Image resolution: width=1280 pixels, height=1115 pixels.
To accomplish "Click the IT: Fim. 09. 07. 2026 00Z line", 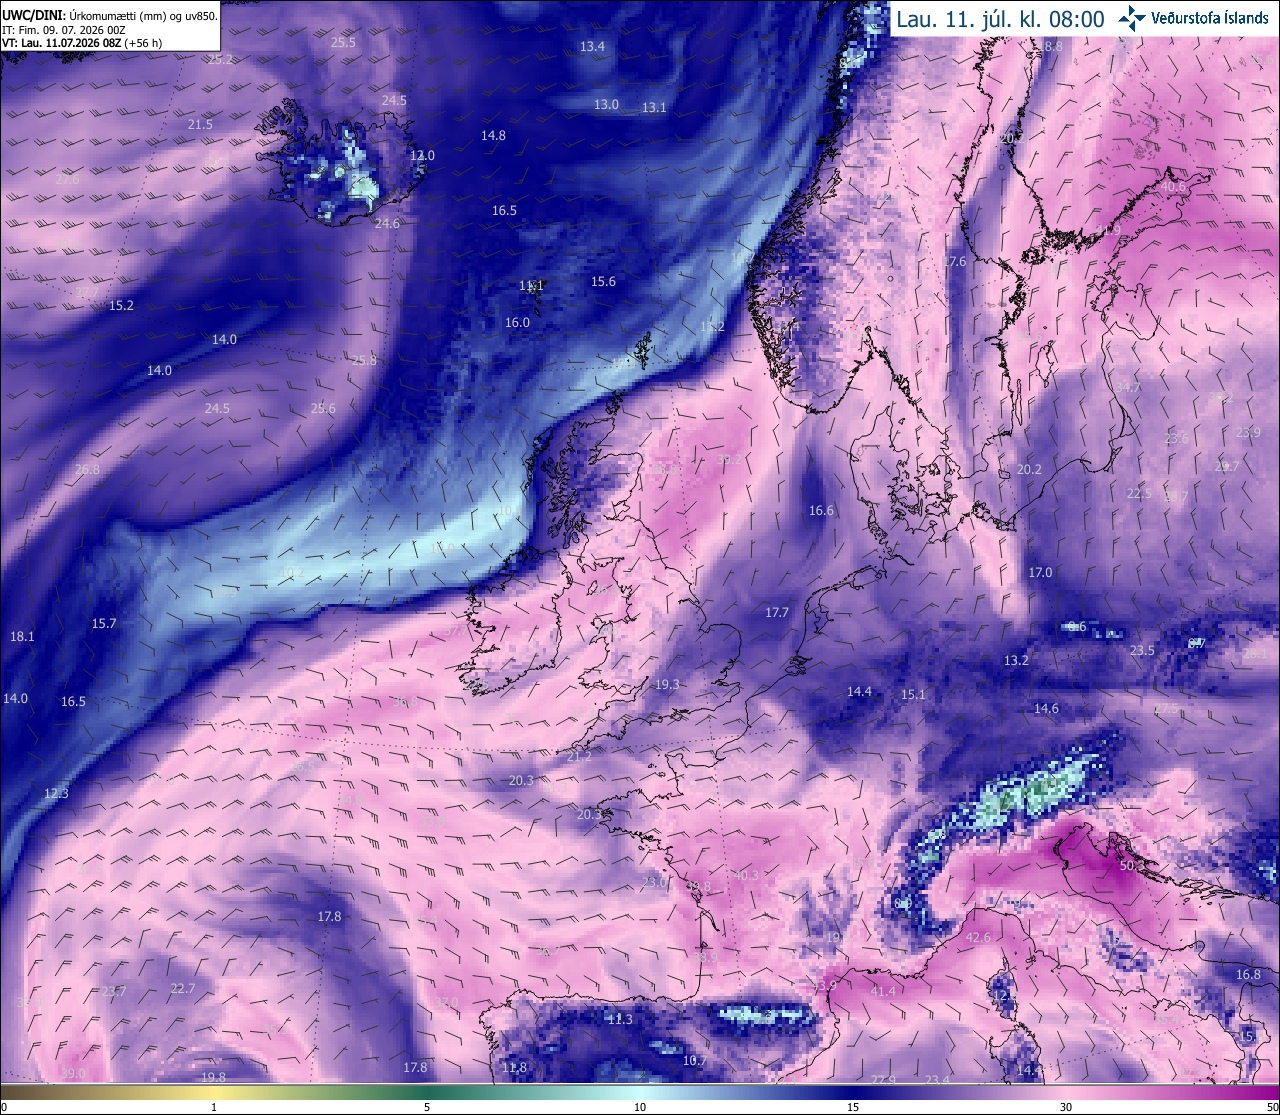I will pyautogui.click(x=63, y=29).
